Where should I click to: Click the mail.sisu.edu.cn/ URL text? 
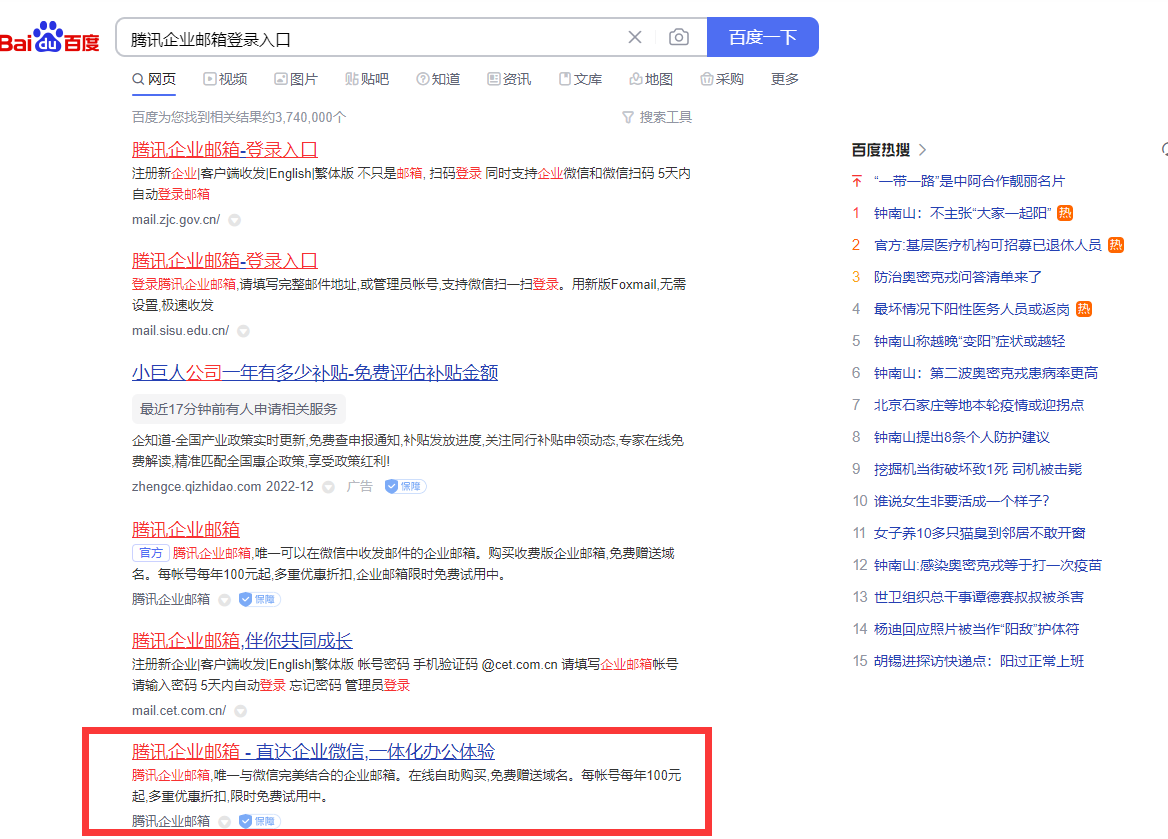coord(180,331)
